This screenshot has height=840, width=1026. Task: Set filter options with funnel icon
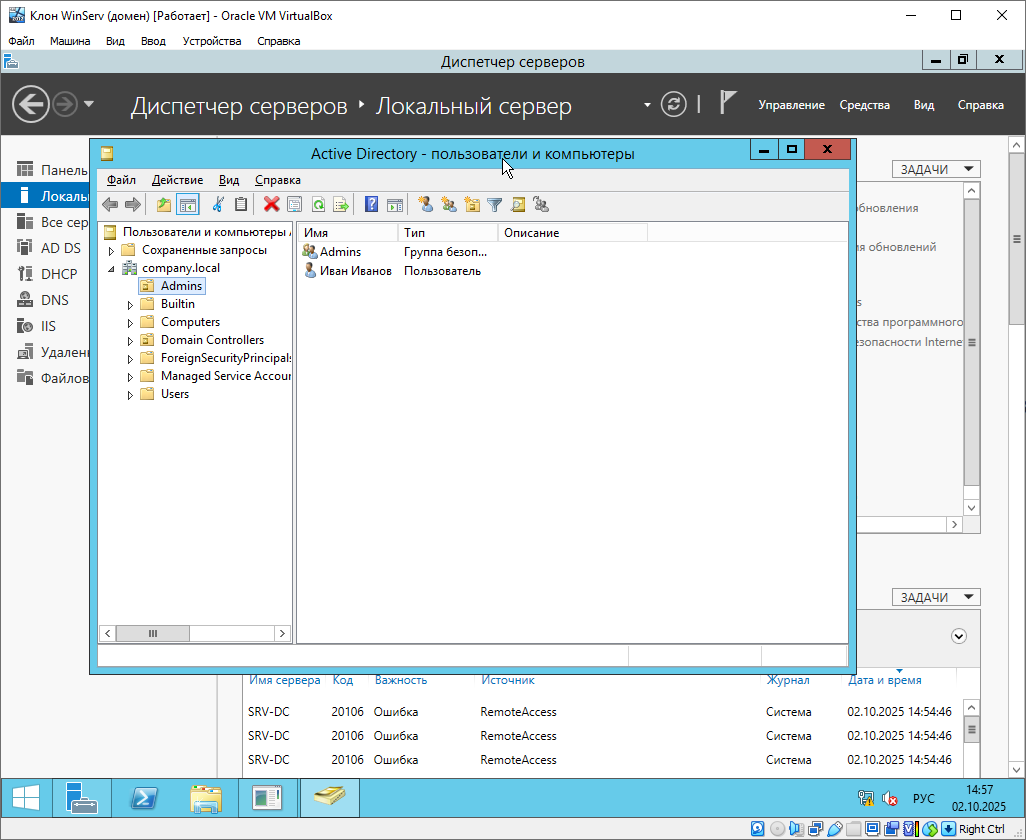coord(495,205)
